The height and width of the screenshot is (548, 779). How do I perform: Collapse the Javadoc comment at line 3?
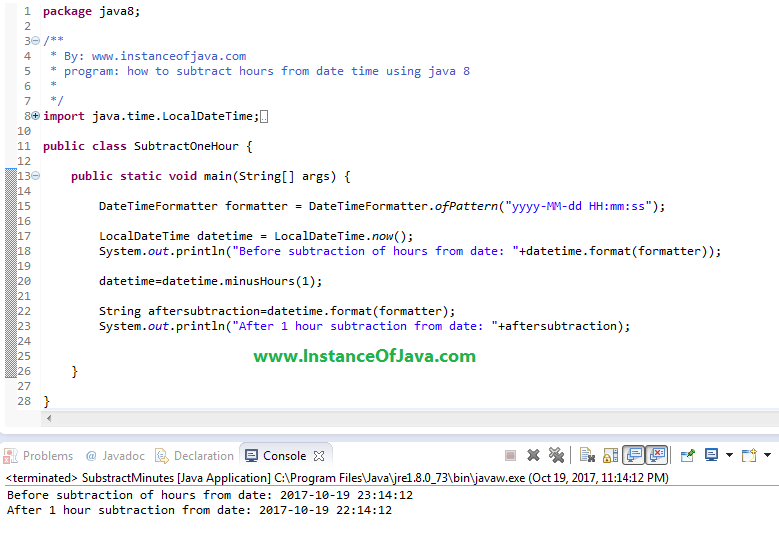(x=36, y=41)
